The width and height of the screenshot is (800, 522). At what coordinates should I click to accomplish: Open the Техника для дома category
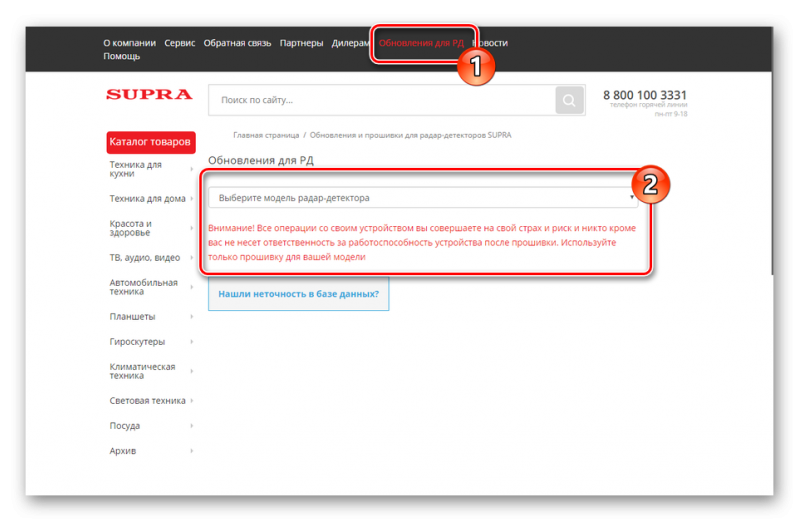tap(147, 198)
